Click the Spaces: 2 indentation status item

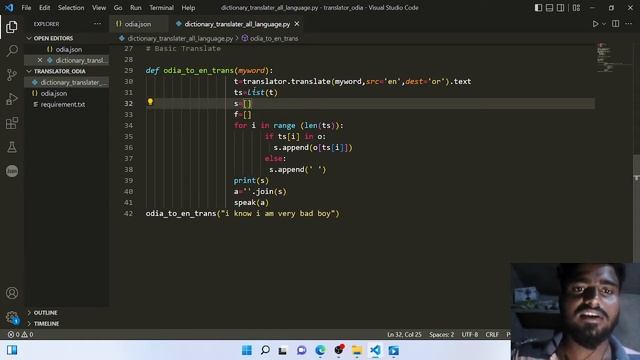(x=441, y=334)
